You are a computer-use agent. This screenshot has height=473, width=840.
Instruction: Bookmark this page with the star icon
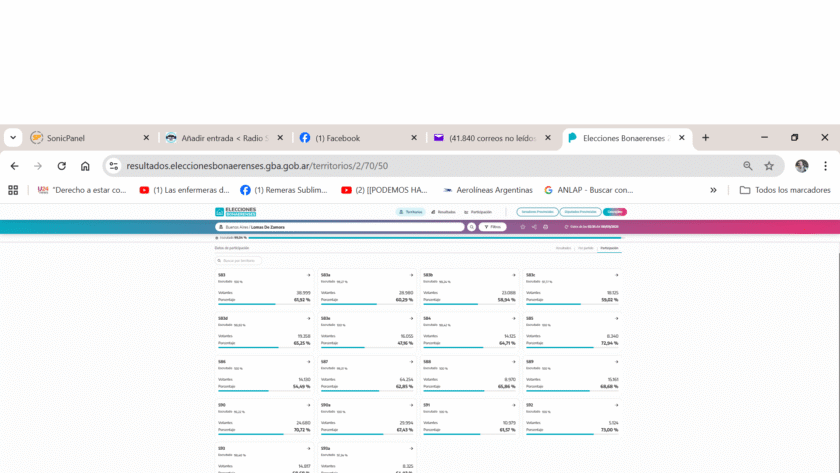point(769,166)
